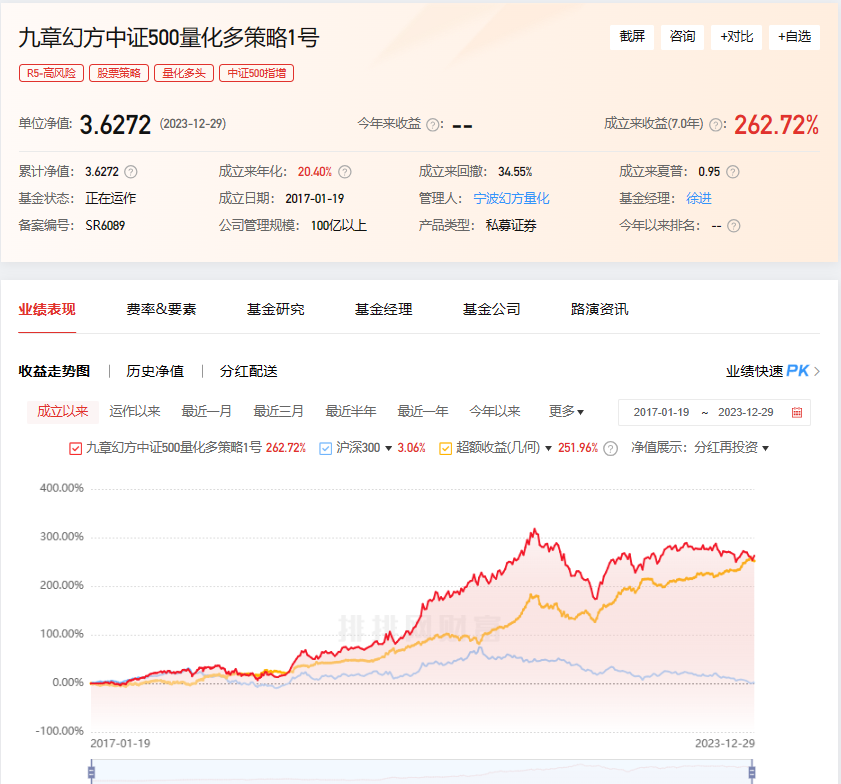
Task: Click help icon beside 成立来年化 20.40%
Action: (345, 172)
